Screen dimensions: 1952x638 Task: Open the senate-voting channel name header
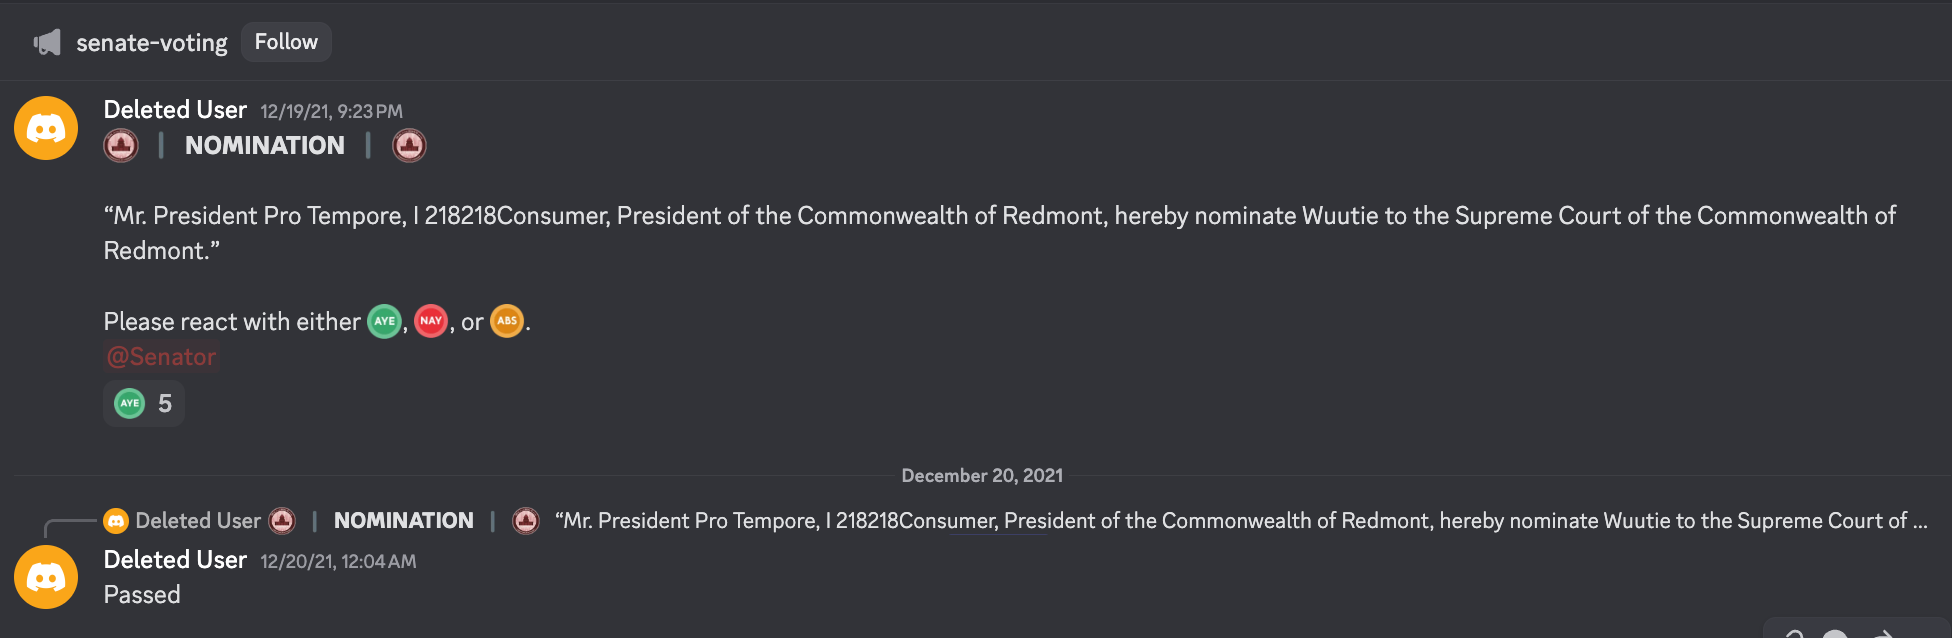click(152, 43)
